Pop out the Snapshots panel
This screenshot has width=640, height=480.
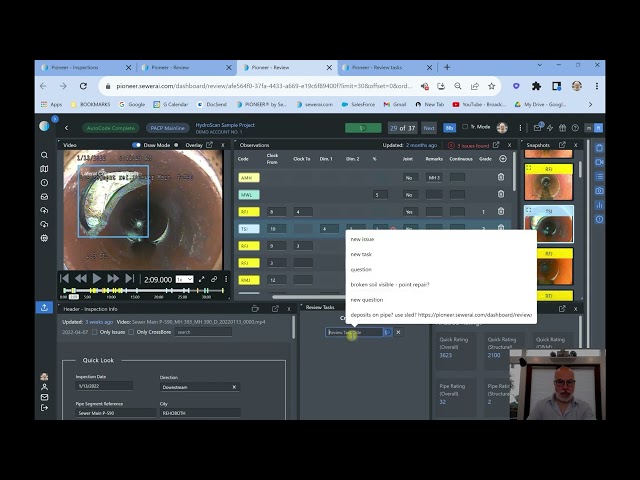[x=562, y=145]
